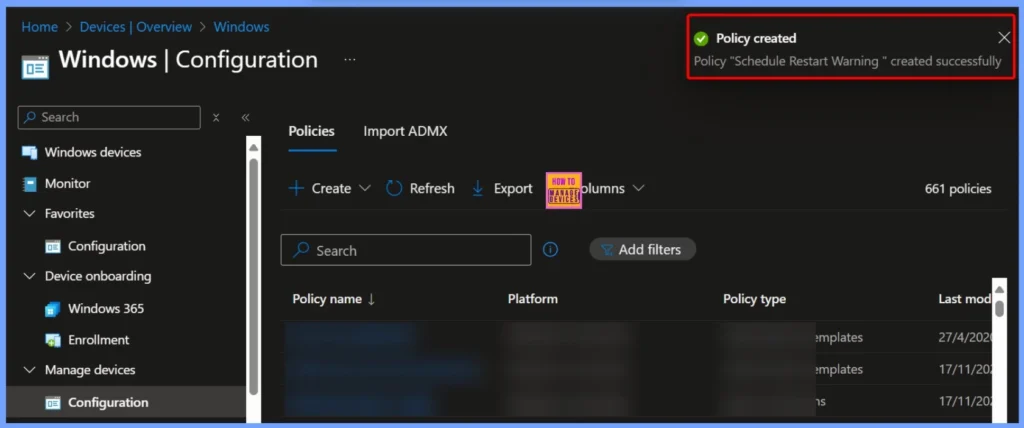
Task: Collapse the sidebar with double-chevron icon
Action: [245, 117]
